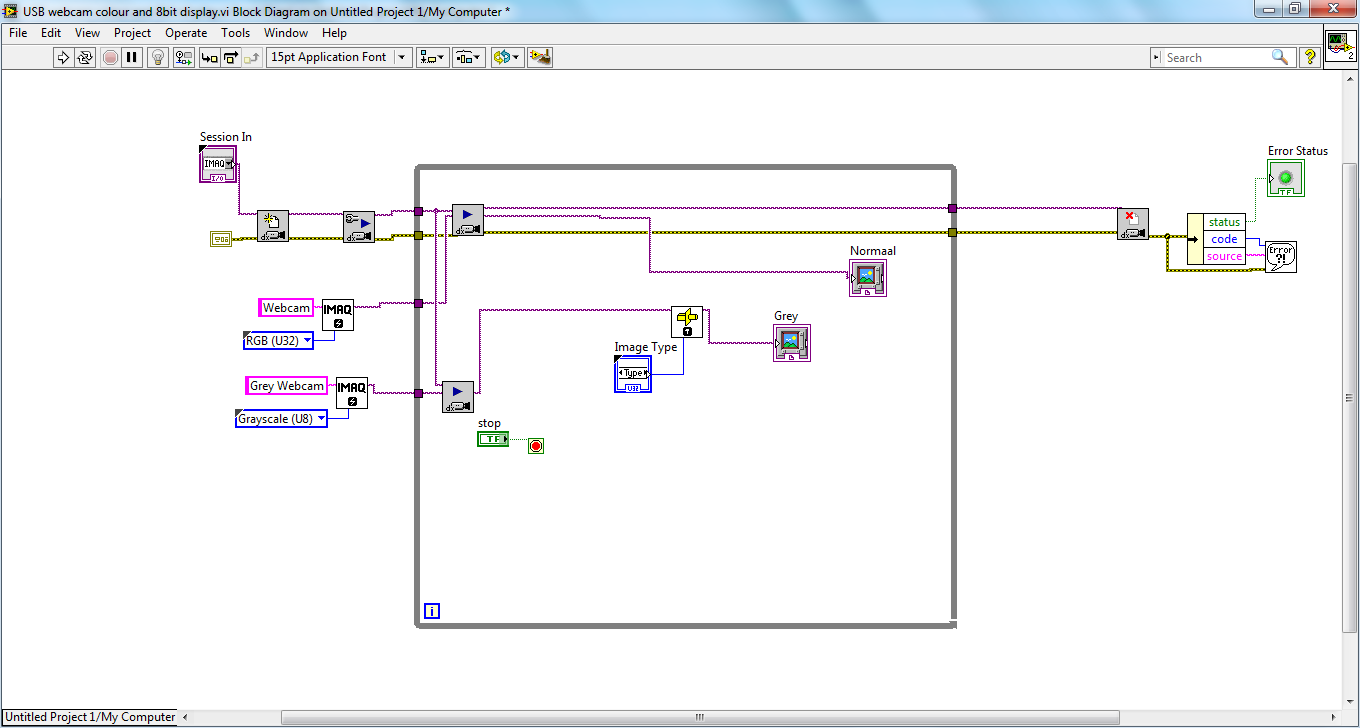Viewport: 1360px width, 728px height.
Task: Select the stop boolean terminal
Action: point(493,439)
